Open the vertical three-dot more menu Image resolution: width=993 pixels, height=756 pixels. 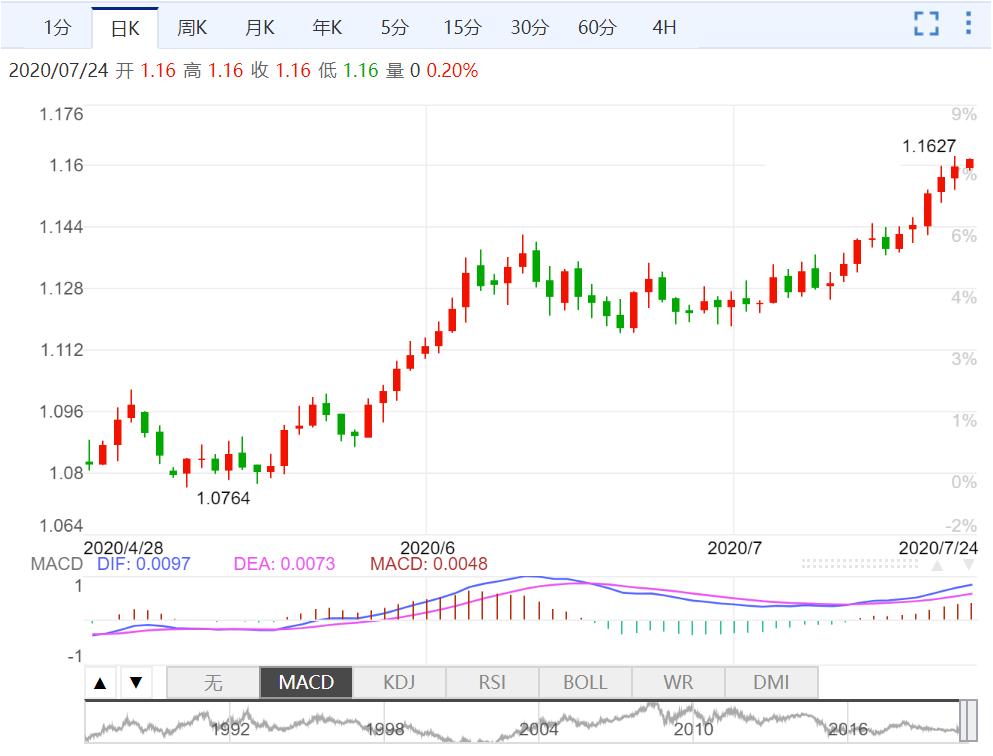point(967,24)
